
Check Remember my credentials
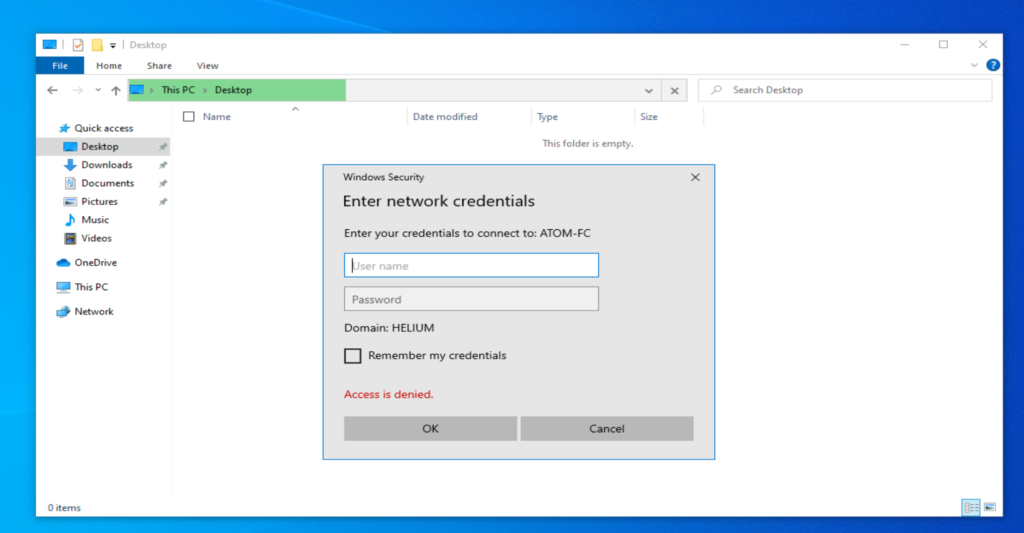[353, 355]
